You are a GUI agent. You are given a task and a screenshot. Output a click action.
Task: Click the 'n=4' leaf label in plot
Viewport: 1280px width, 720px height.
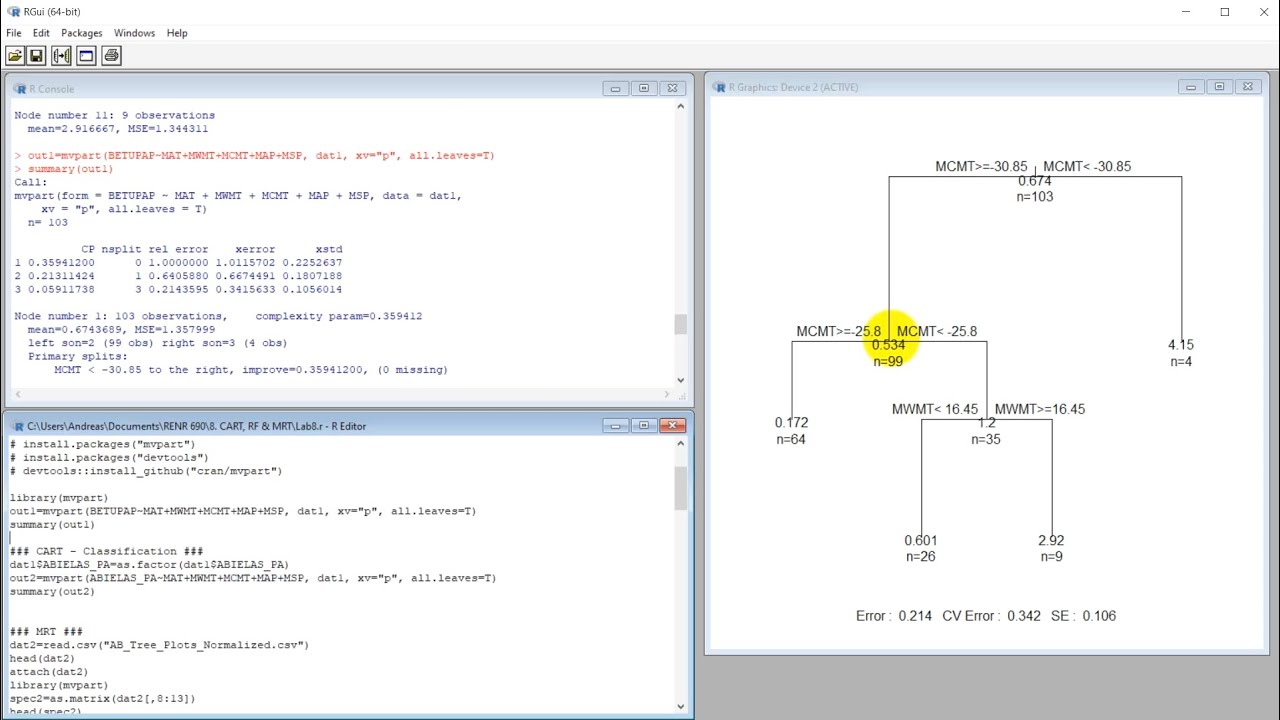1181,361
